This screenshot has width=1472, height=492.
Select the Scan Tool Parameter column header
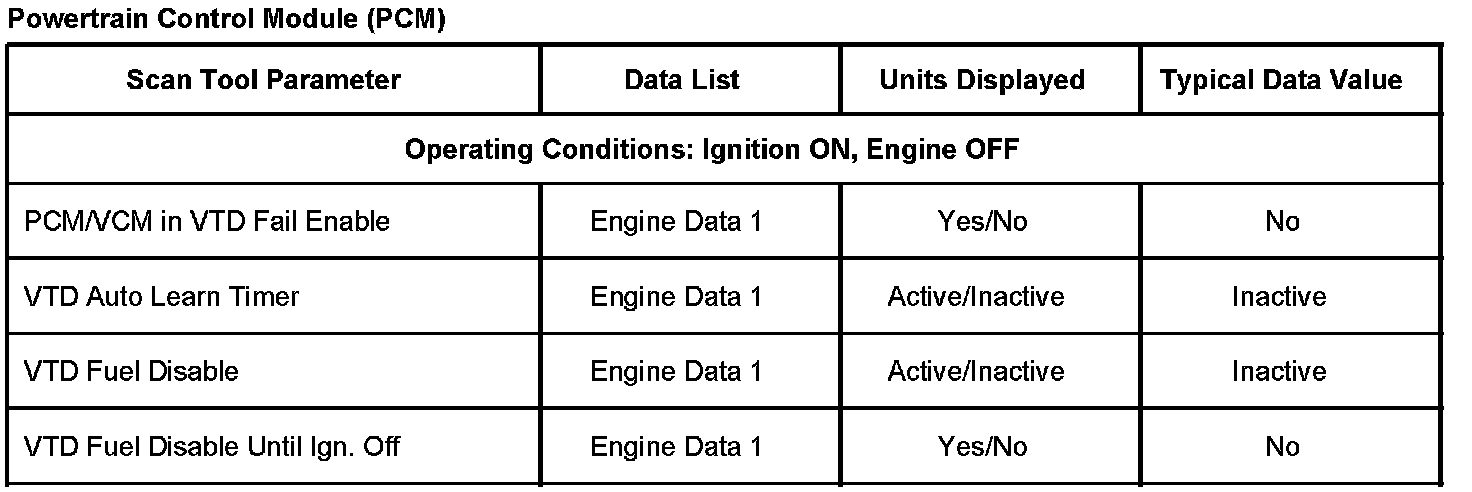coord(263,80)
